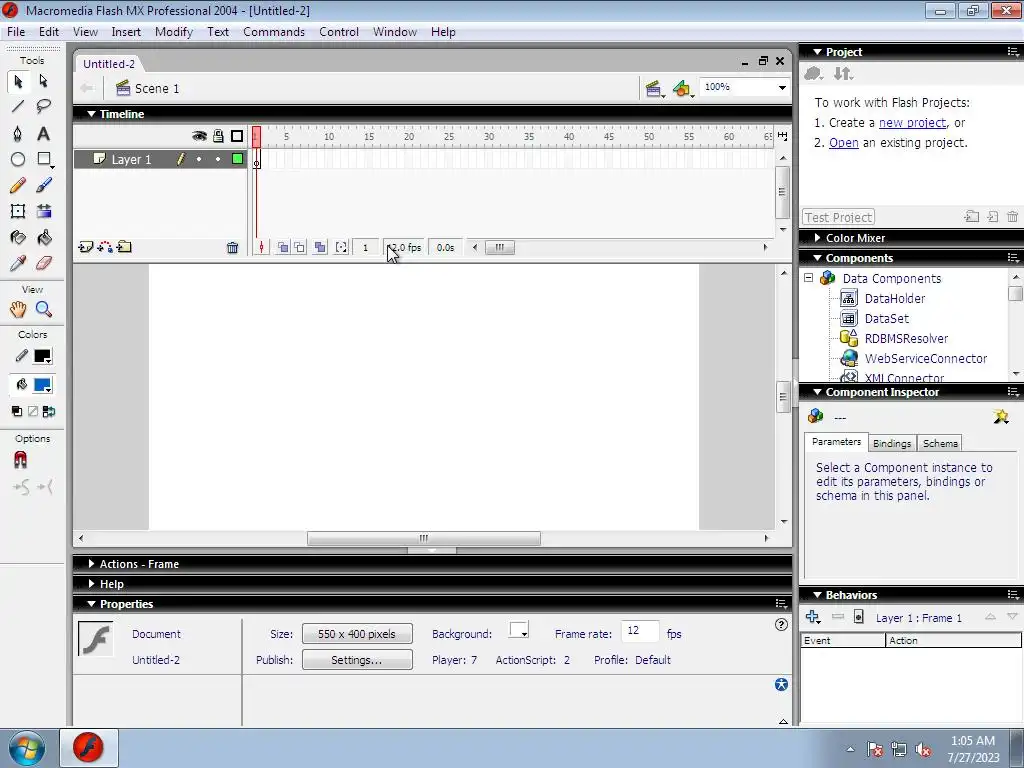Image resolution: width=1024 pixels, height=768 pixels.
Task: Toggle Snap to Objects magnet option
Action: tap(20, 460)
